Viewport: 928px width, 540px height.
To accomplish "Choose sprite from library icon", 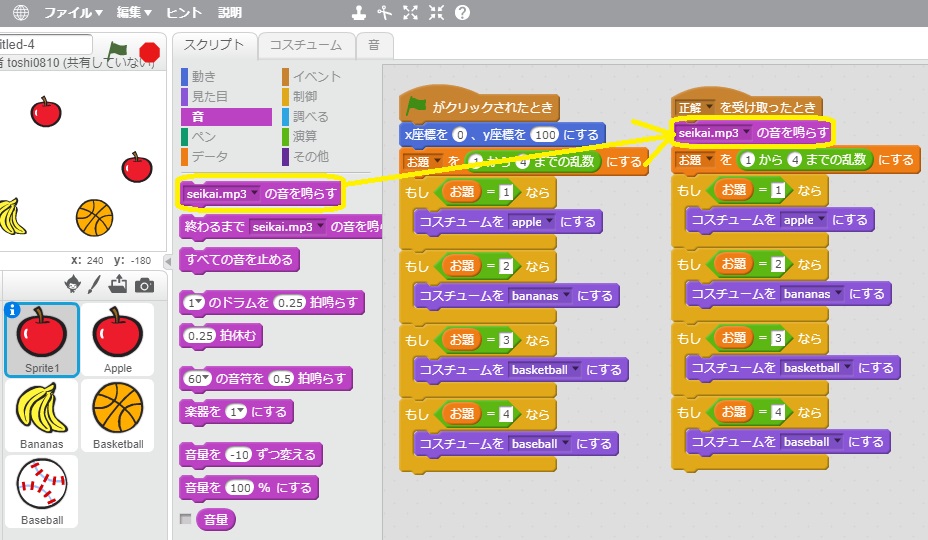I will [73, 285].
